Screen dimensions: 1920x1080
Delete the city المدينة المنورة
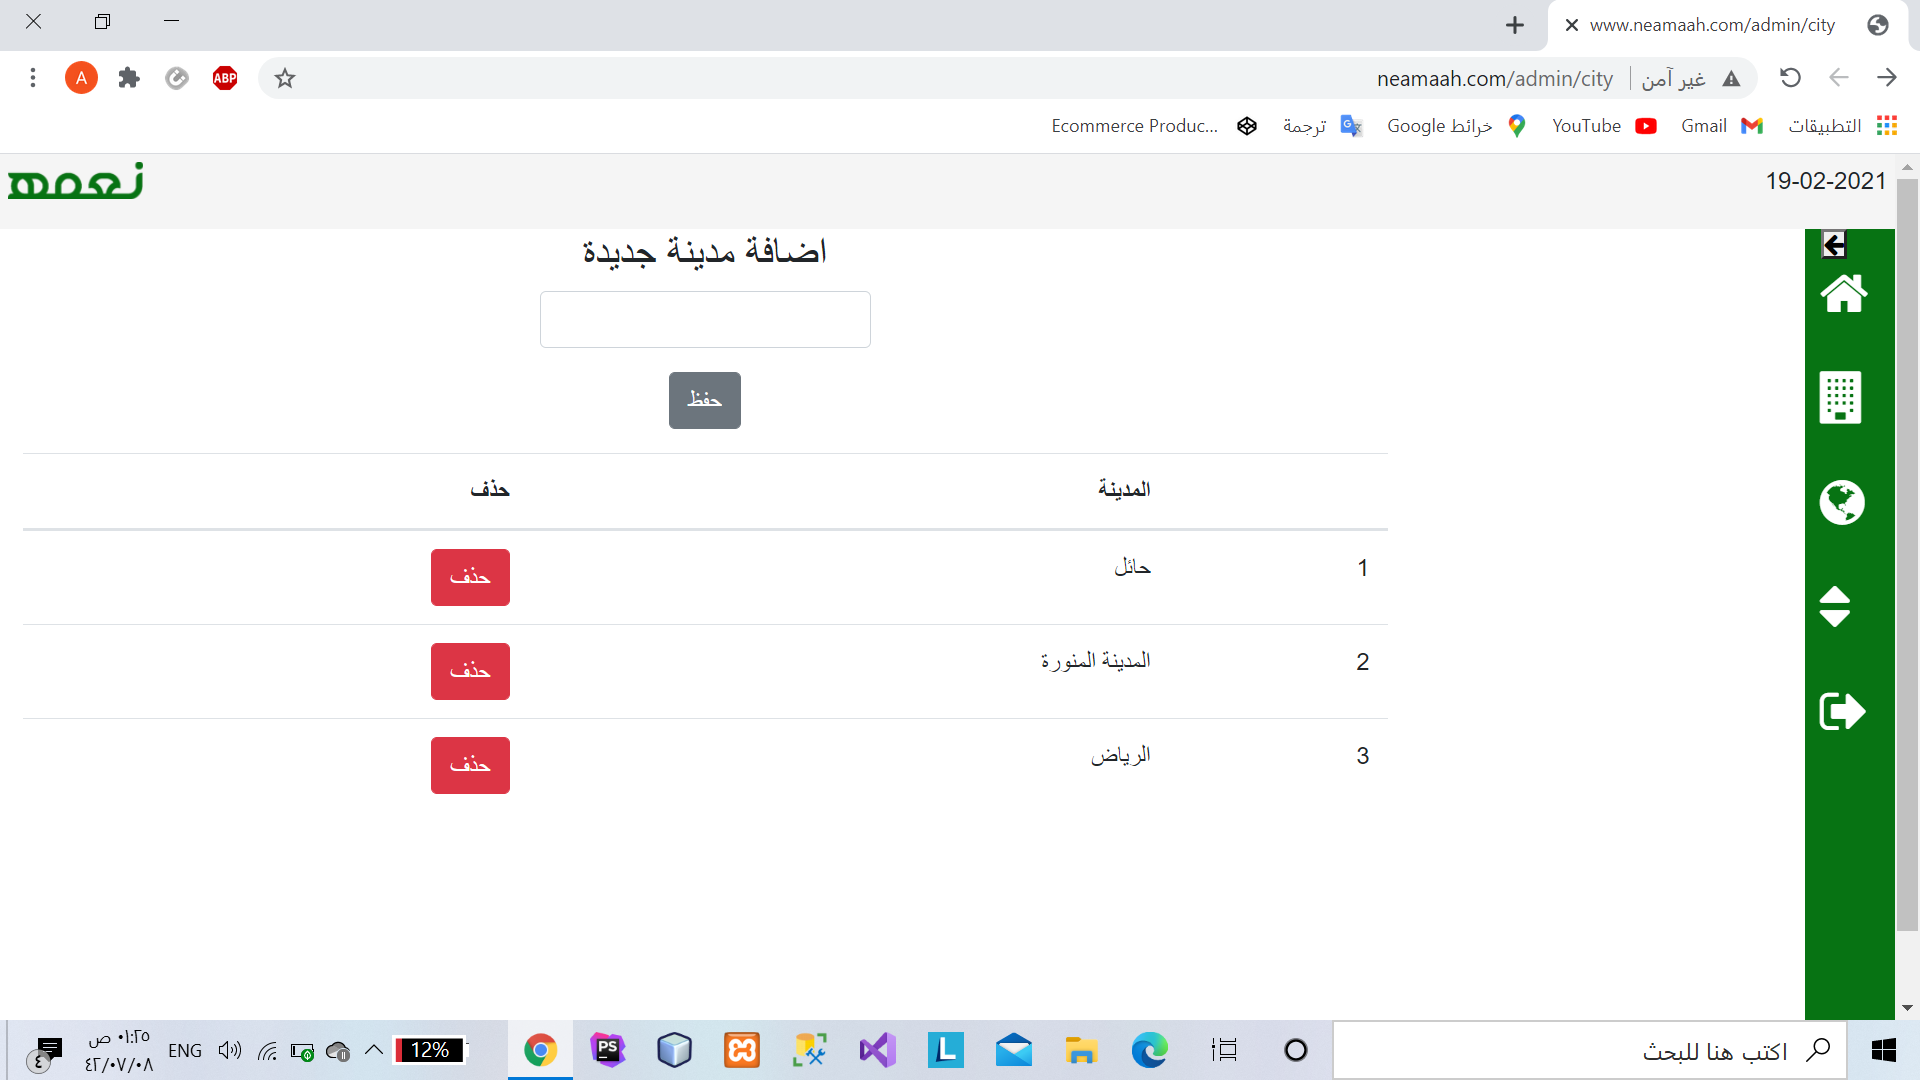470,671
